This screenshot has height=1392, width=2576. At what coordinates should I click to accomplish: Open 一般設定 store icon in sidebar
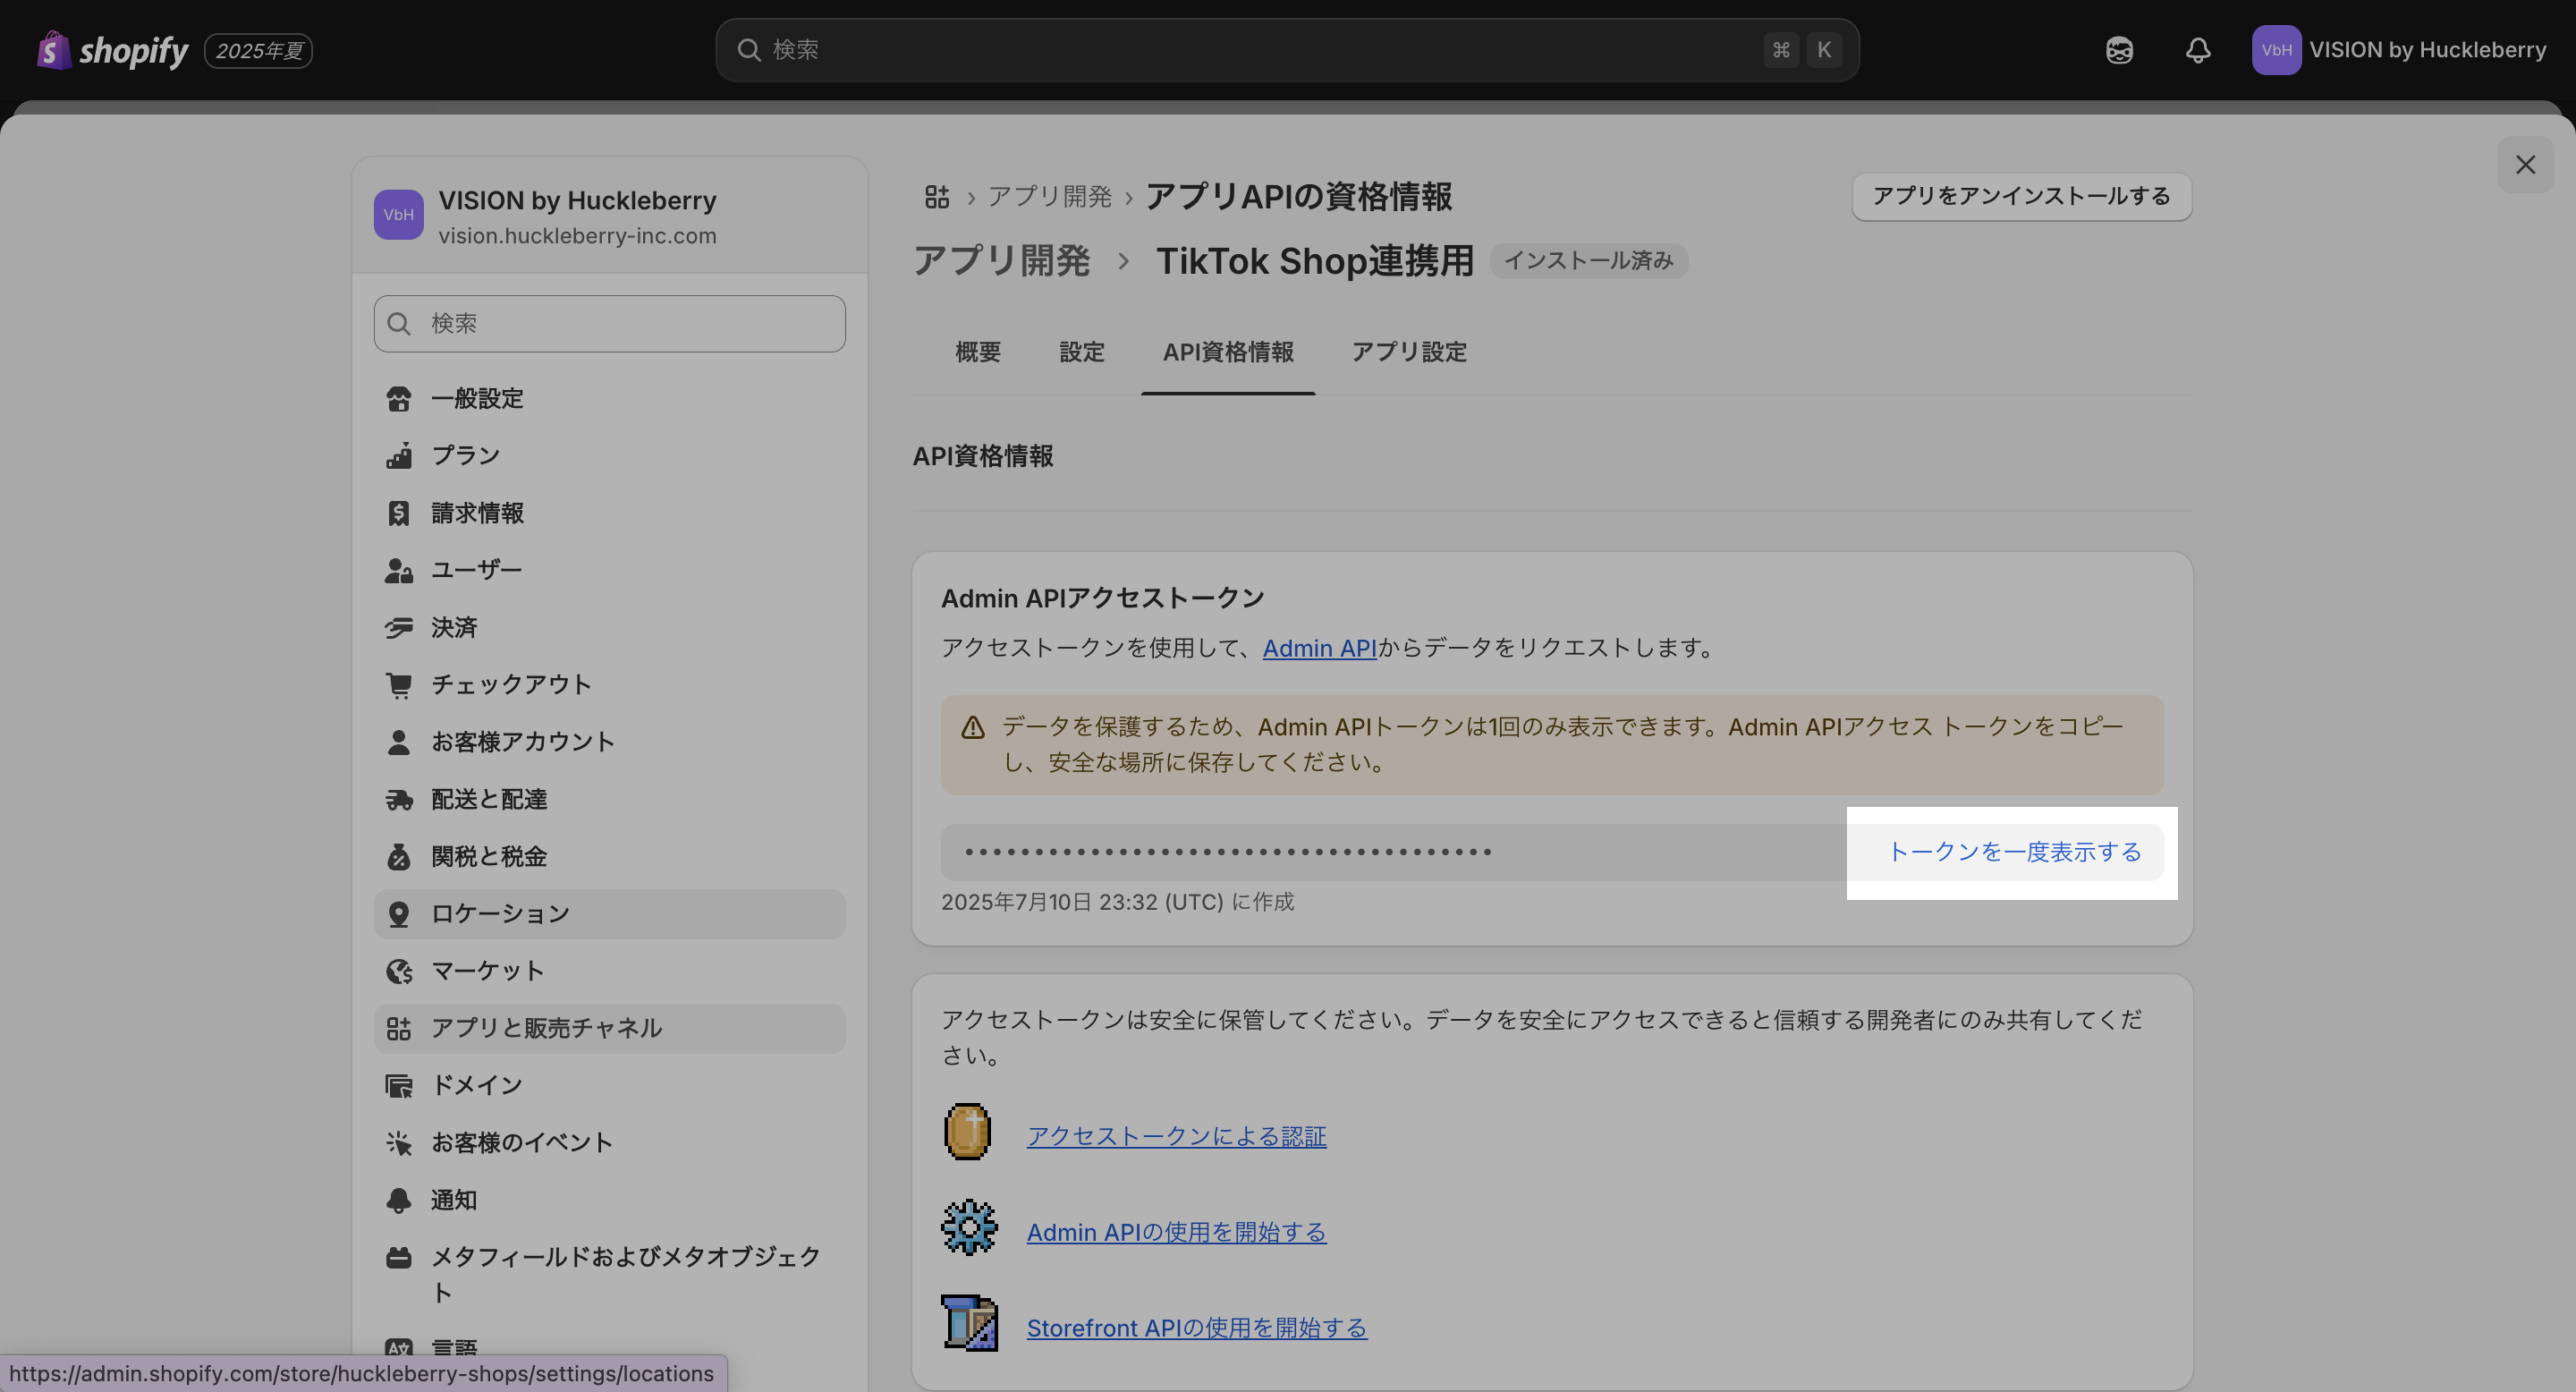pos(399,399)
